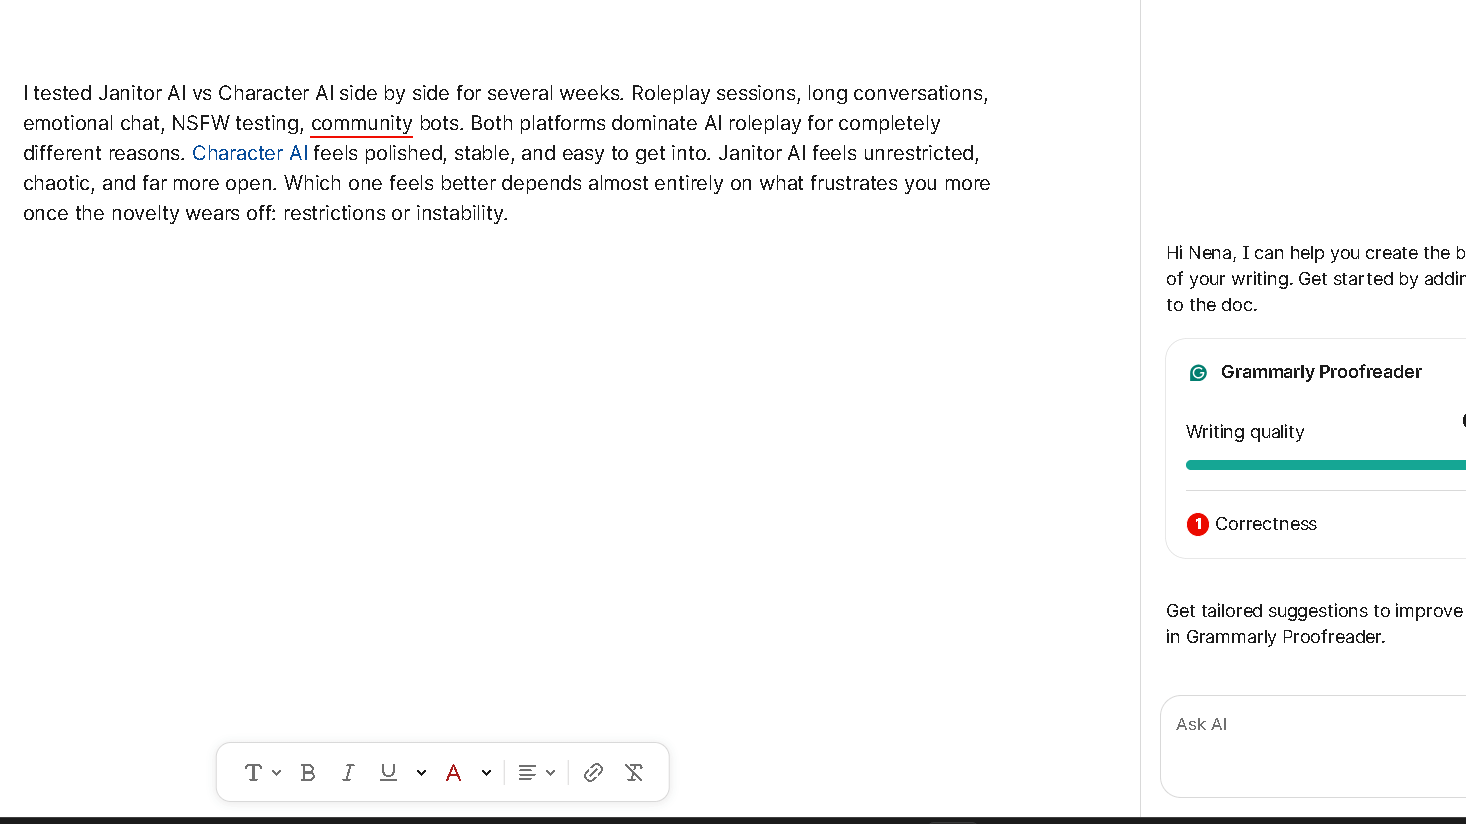The width and height of the screenshot is (1466, 824).
Task: Focus the Ask AI input box
Action: point(1313,746)
